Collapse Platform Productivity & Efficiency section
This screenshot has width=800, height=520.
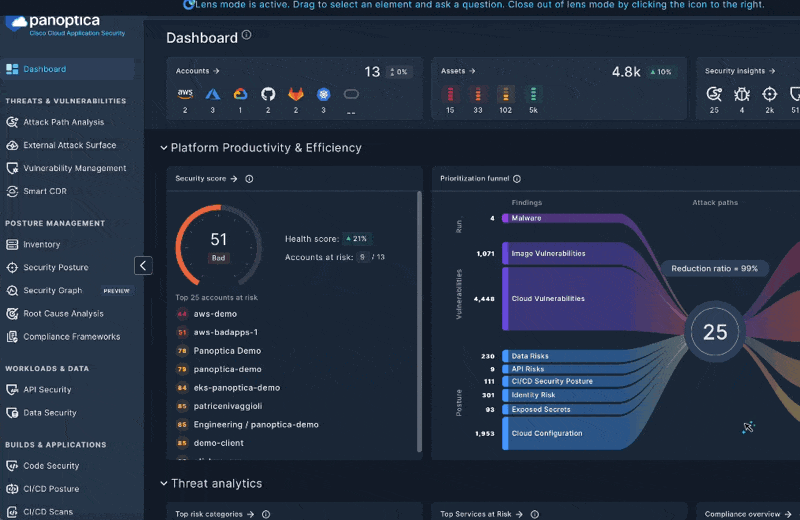tap(164, 148)
